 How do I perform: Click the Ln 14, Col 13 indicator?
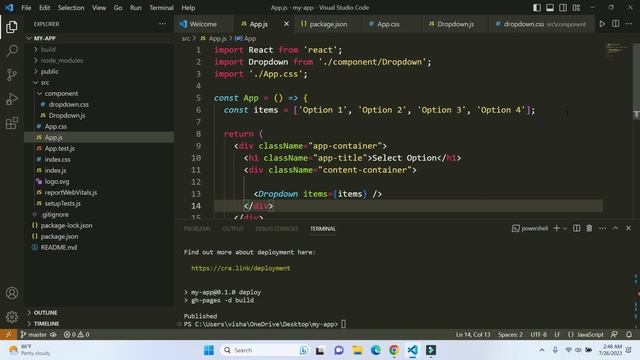473,334
